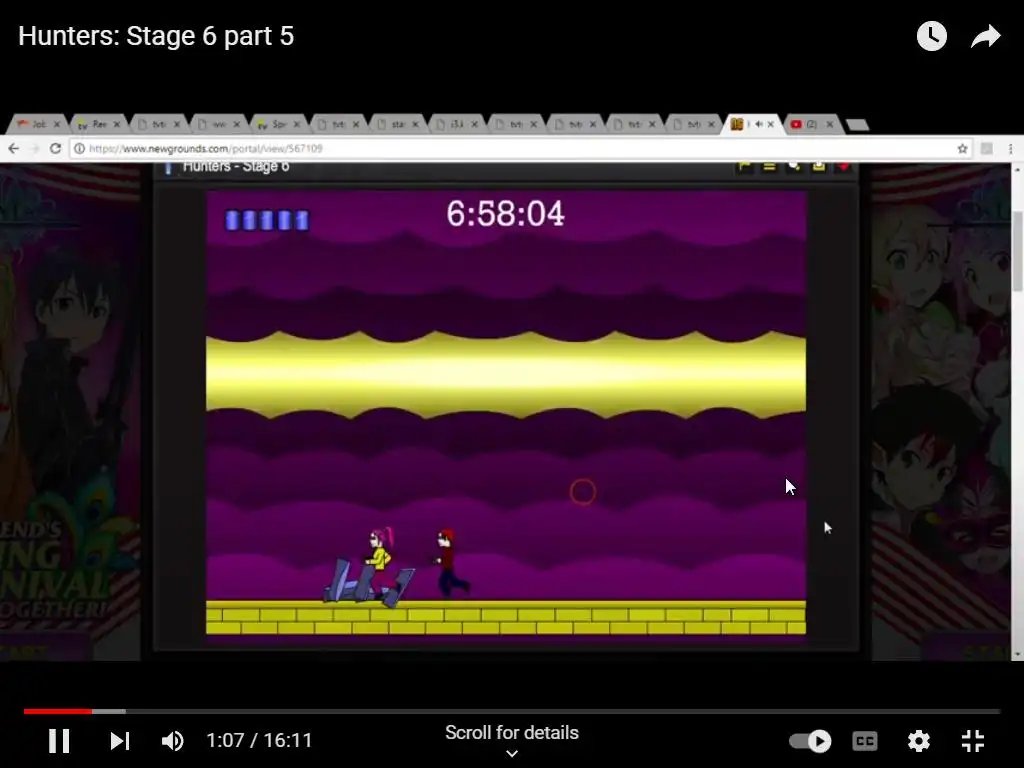The width and height of the screenshot is (1024, 768).
Task: Switch to the ww browser tab
Action: 219,124
